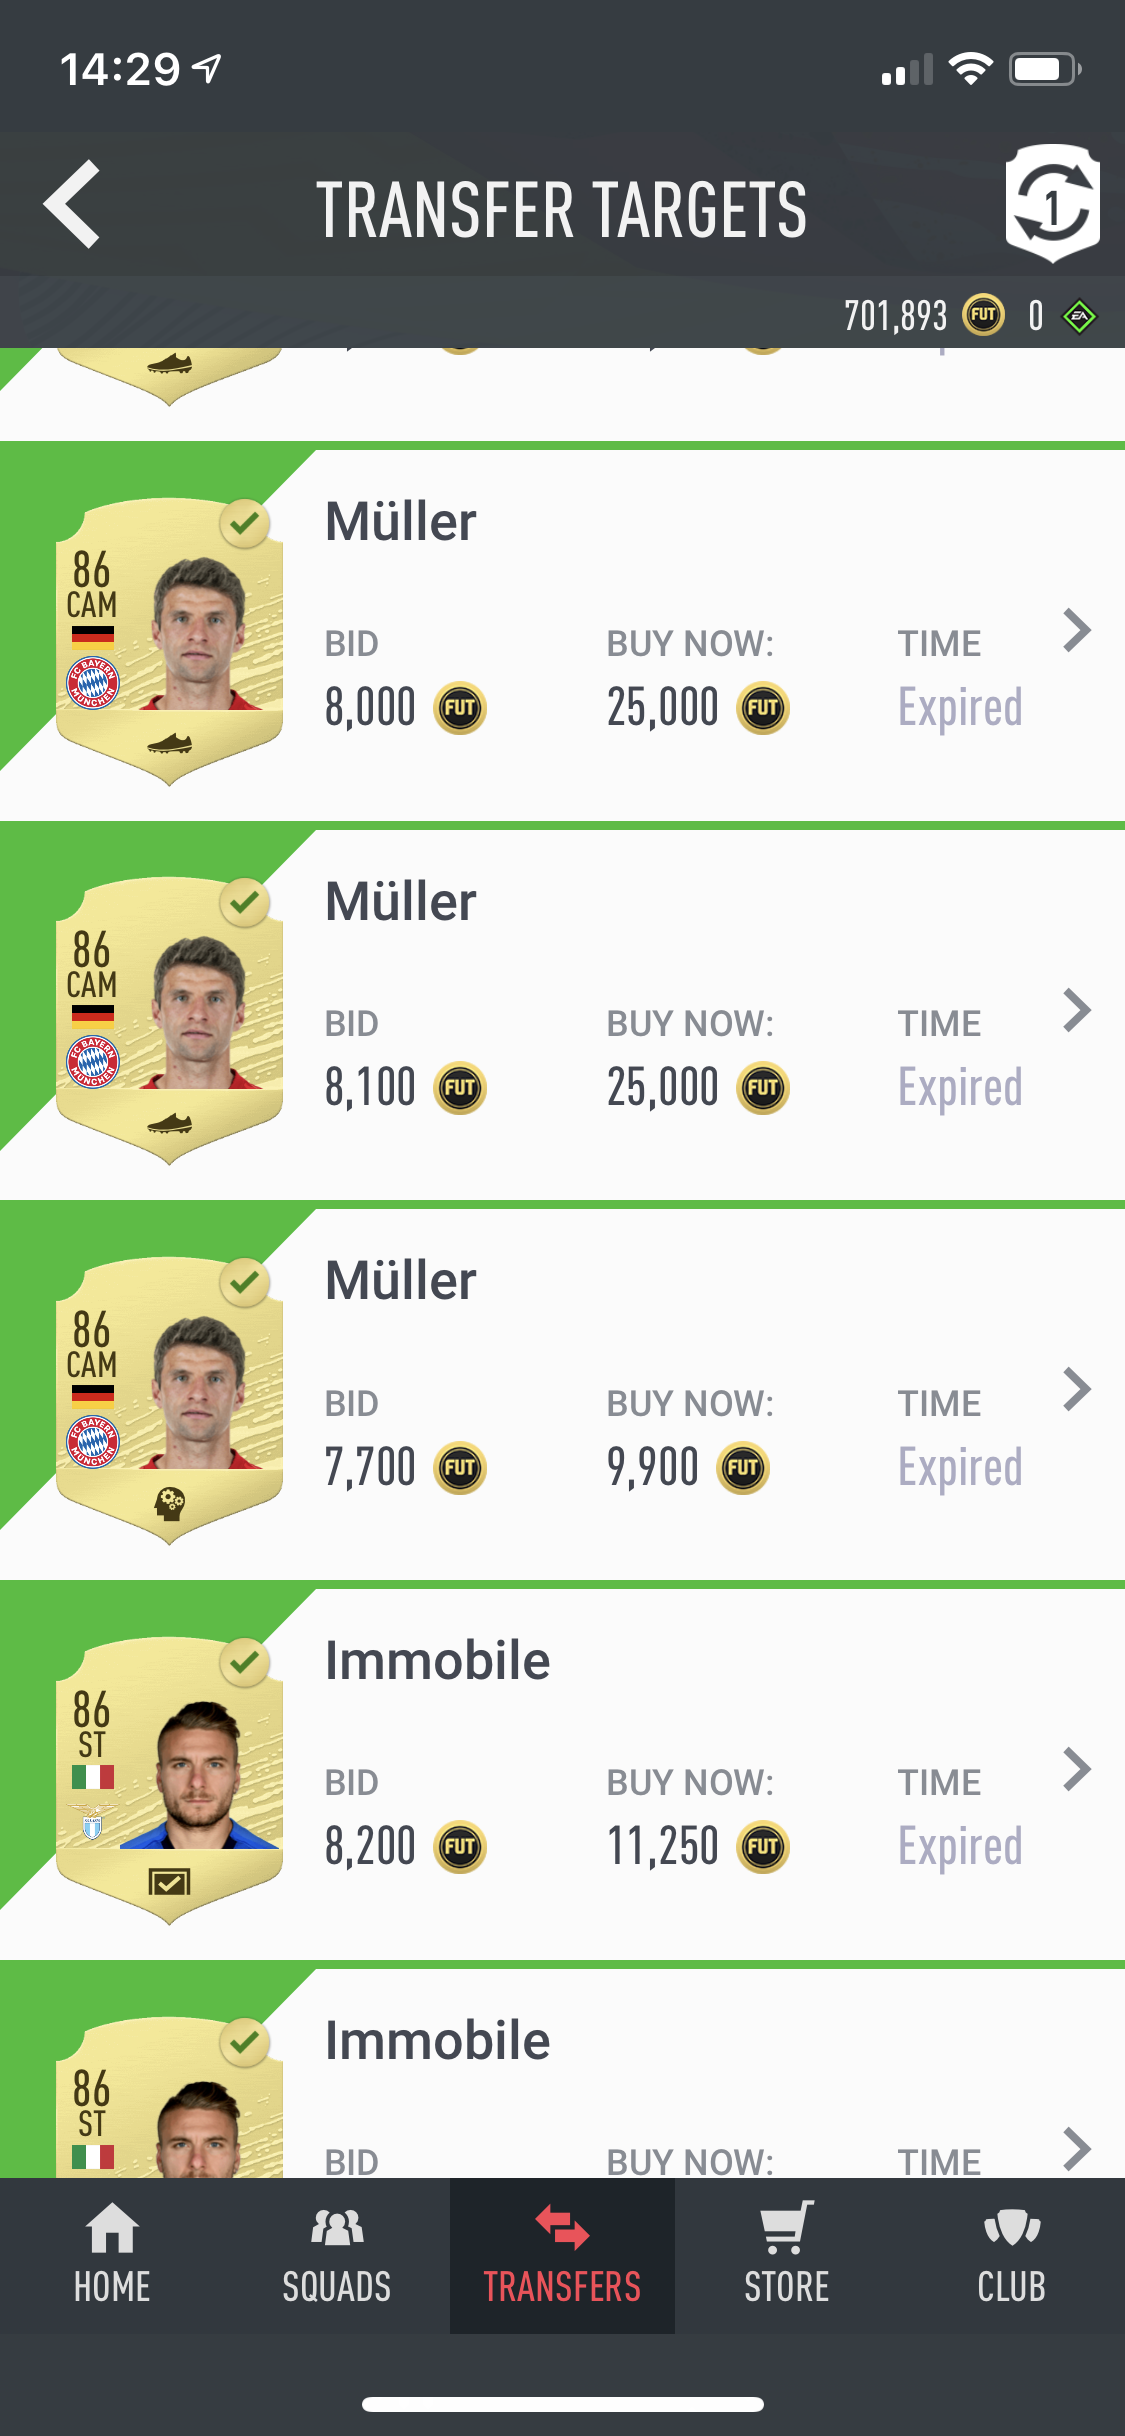Tap the checkmark badge on first Immobile card
Image resolution: width=1125 pixels, height=2436 pixels.
245,1663
